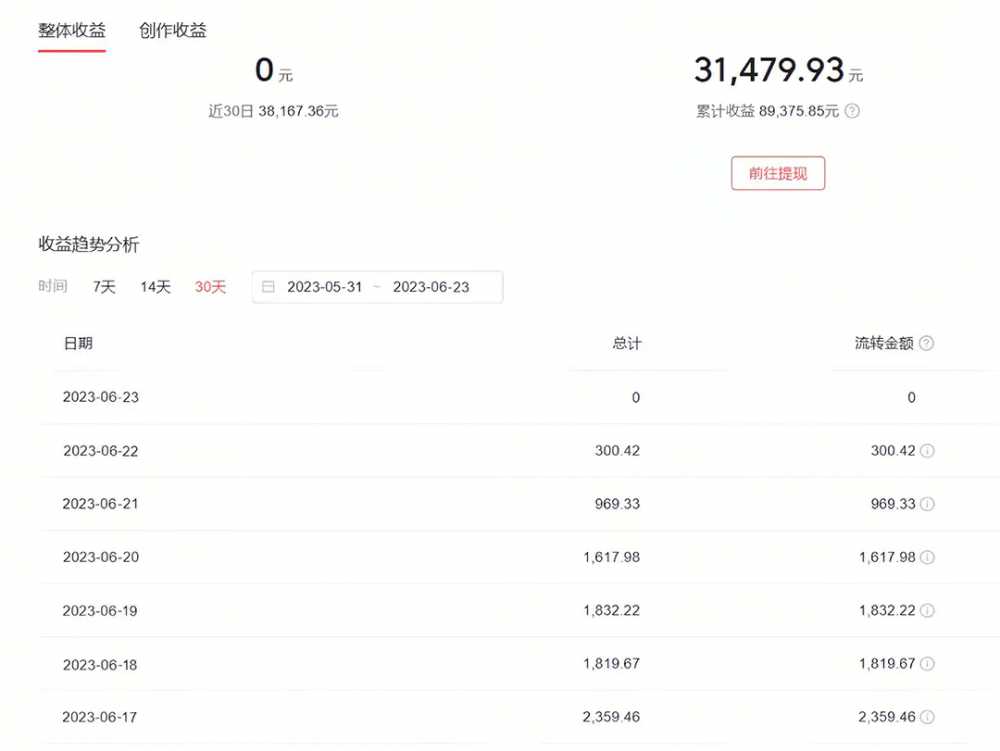Click info icon beside 1,819.67 amount

[927, 664]
